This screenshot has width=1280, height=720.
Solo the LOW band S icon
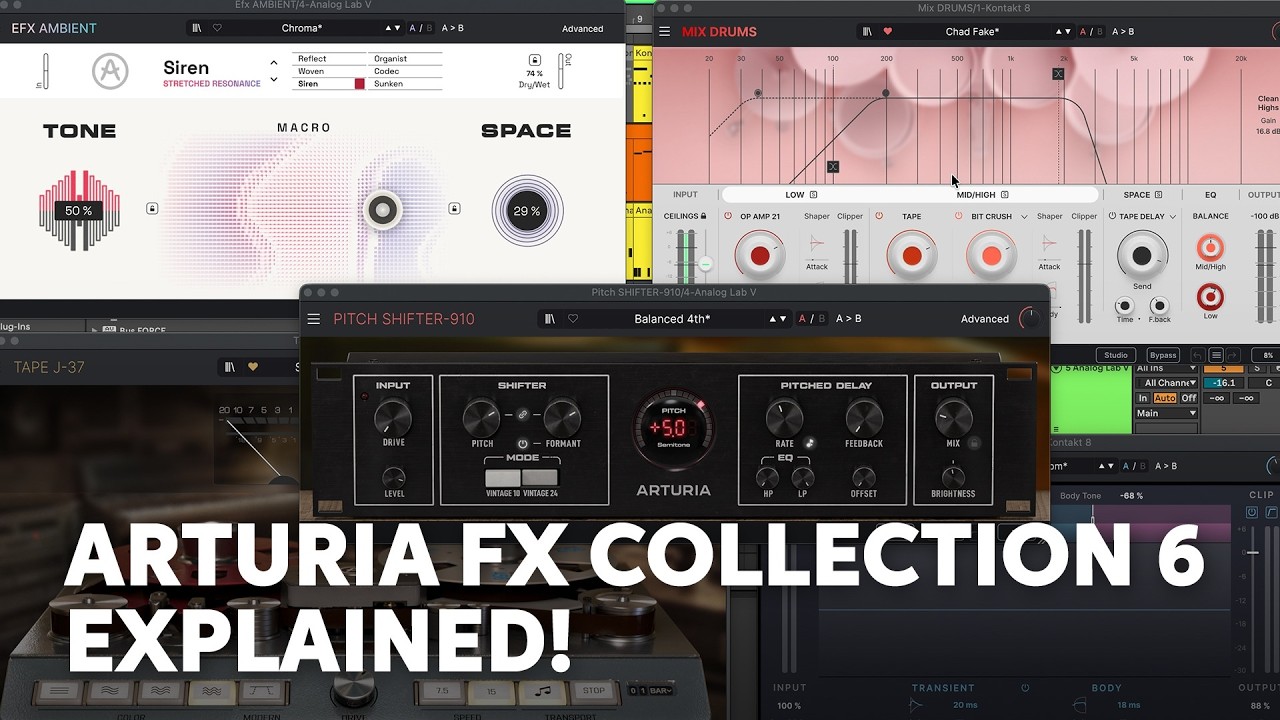point(813,195)
